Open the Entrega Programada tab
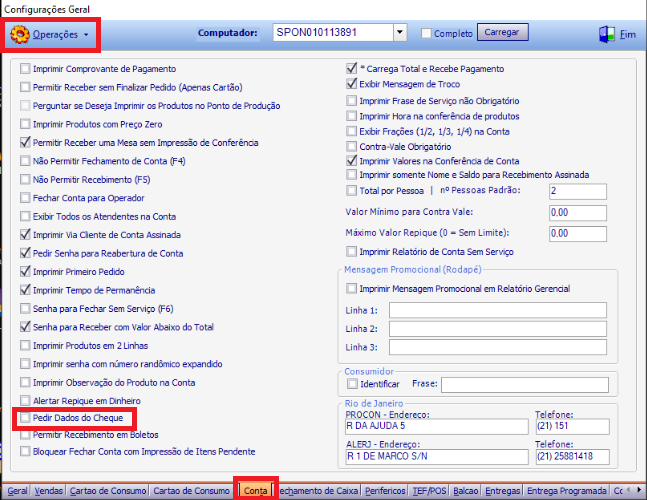 pos(567,491)
